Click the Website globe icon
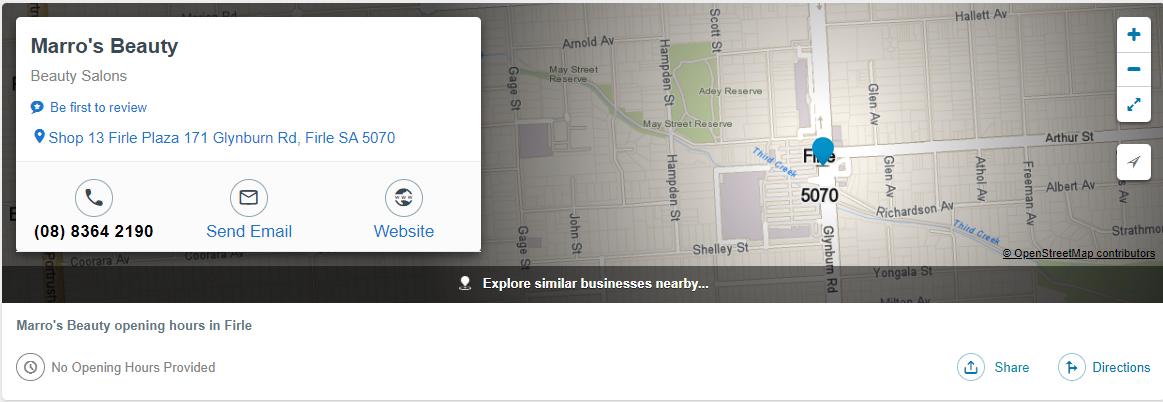 click(x=404, y=198)
